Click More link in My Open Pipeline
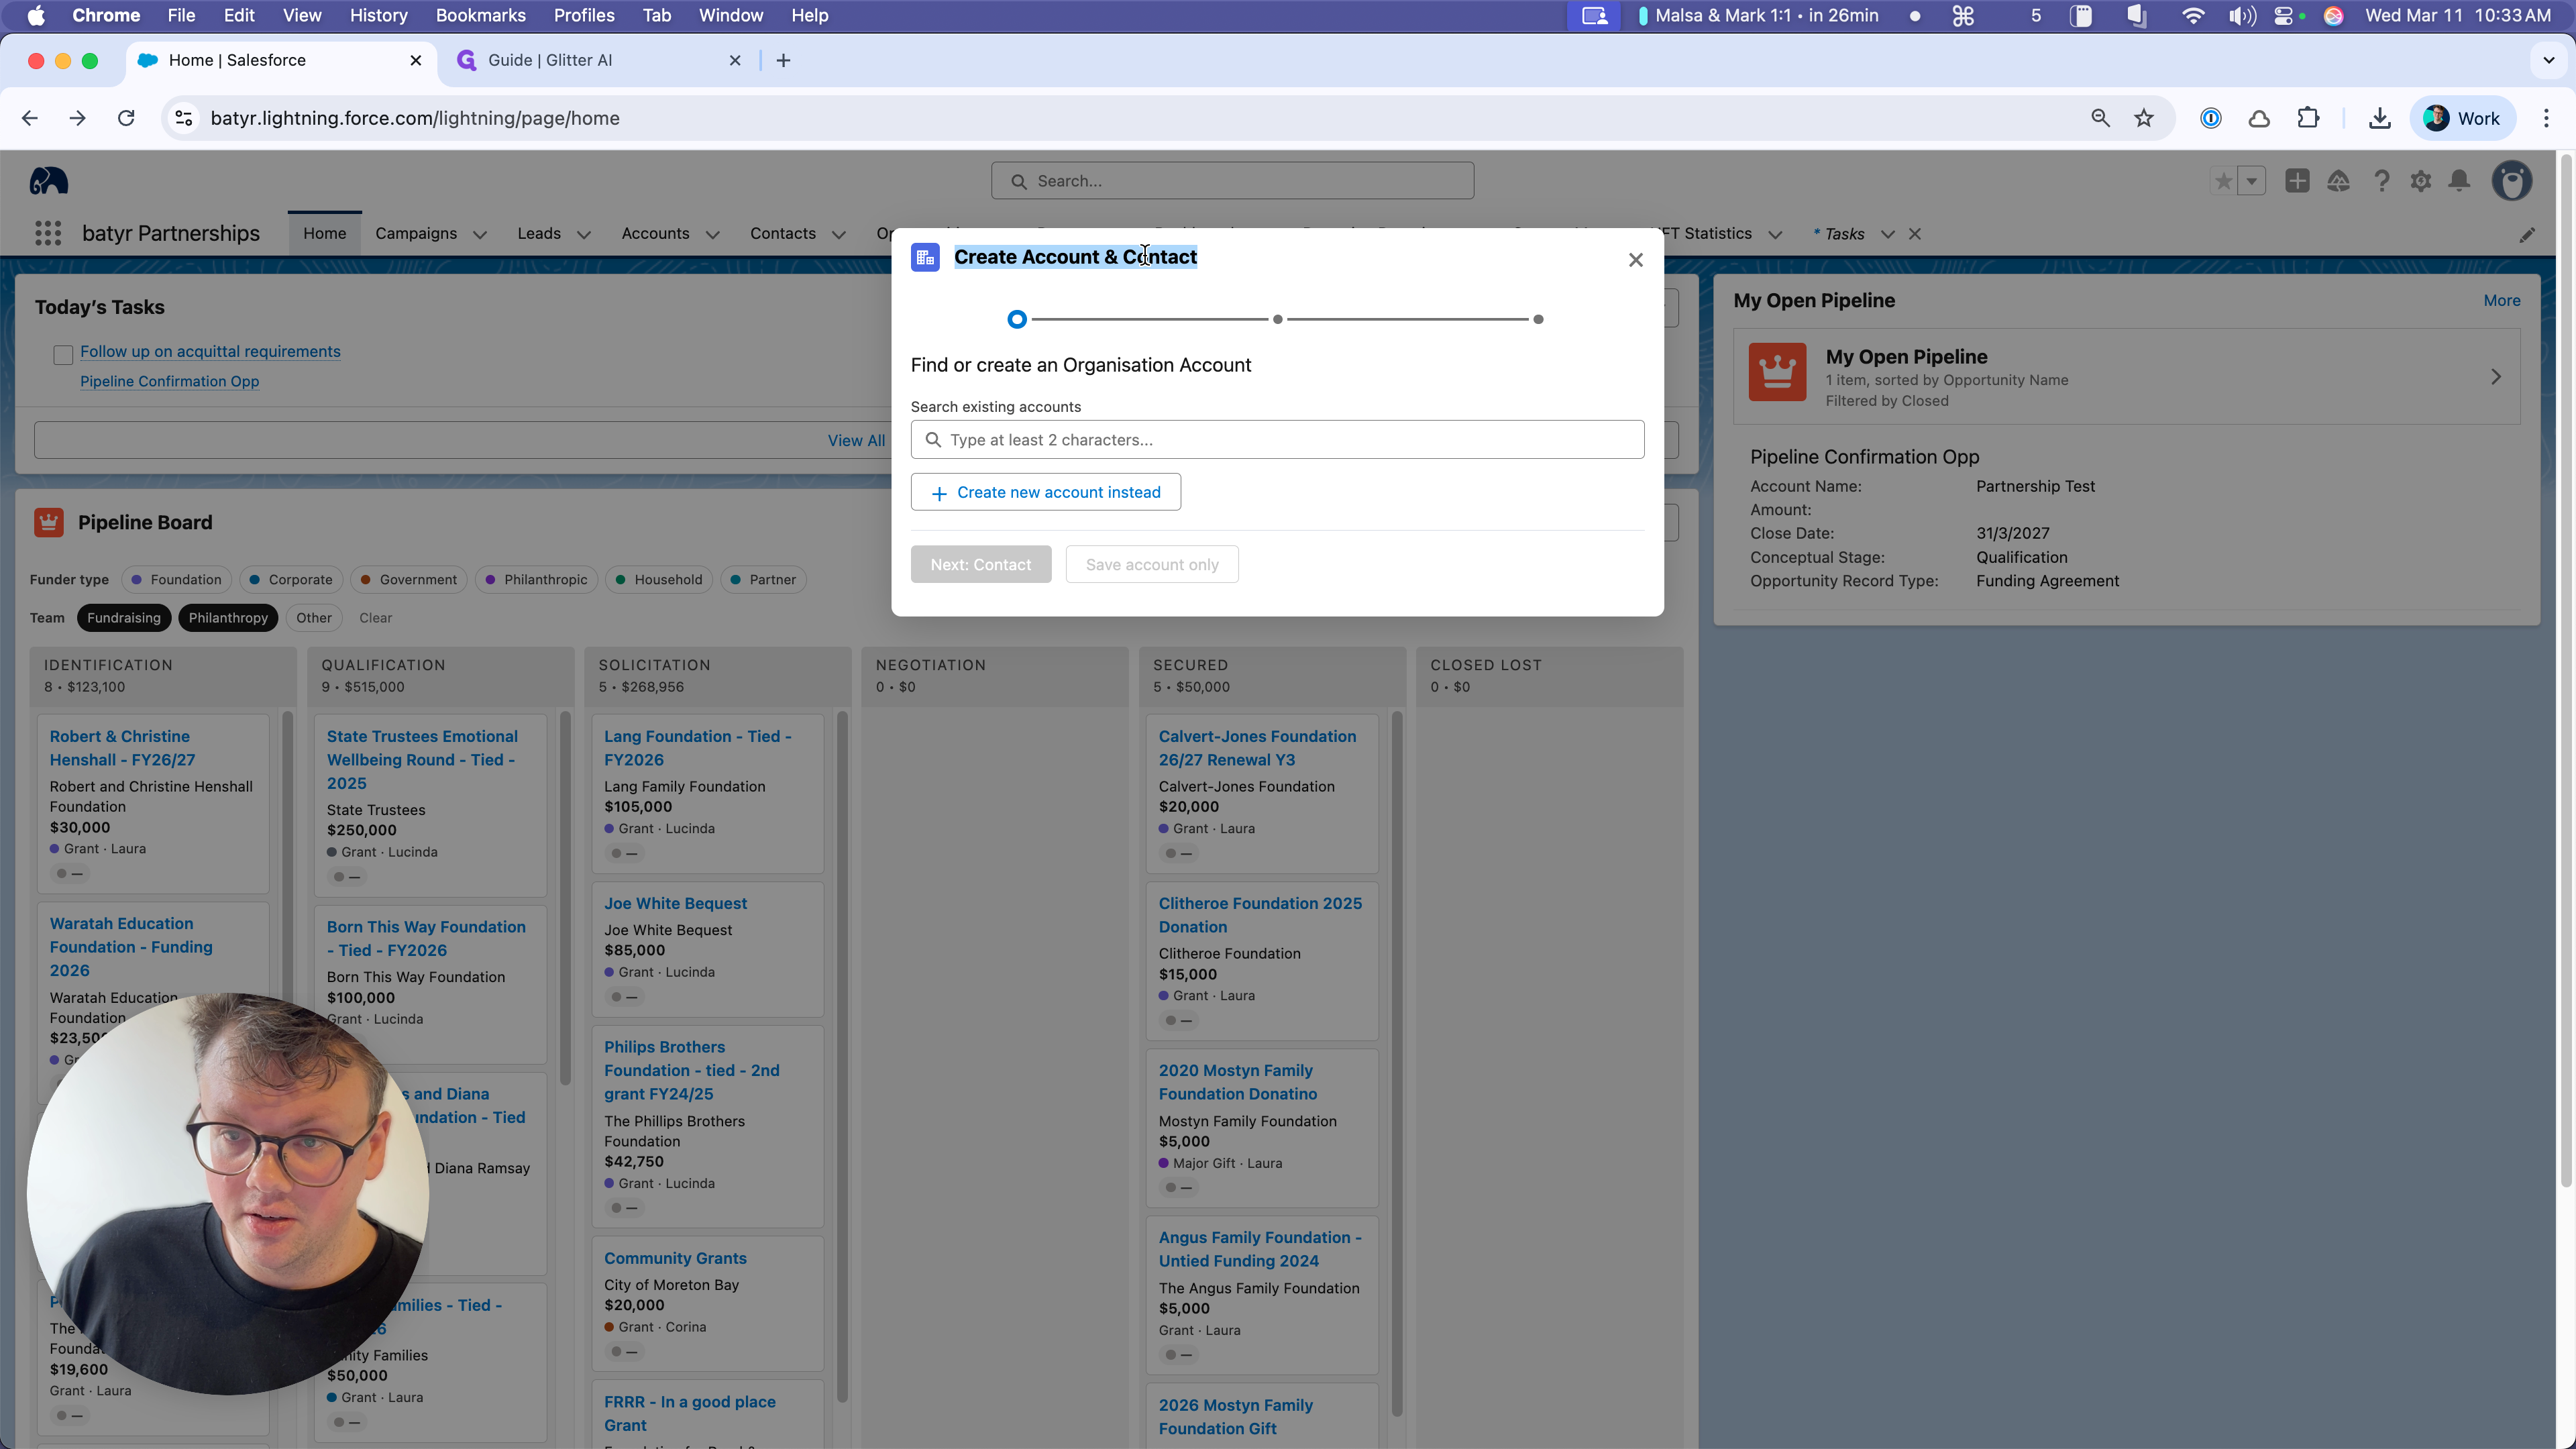 point(2501,301)
